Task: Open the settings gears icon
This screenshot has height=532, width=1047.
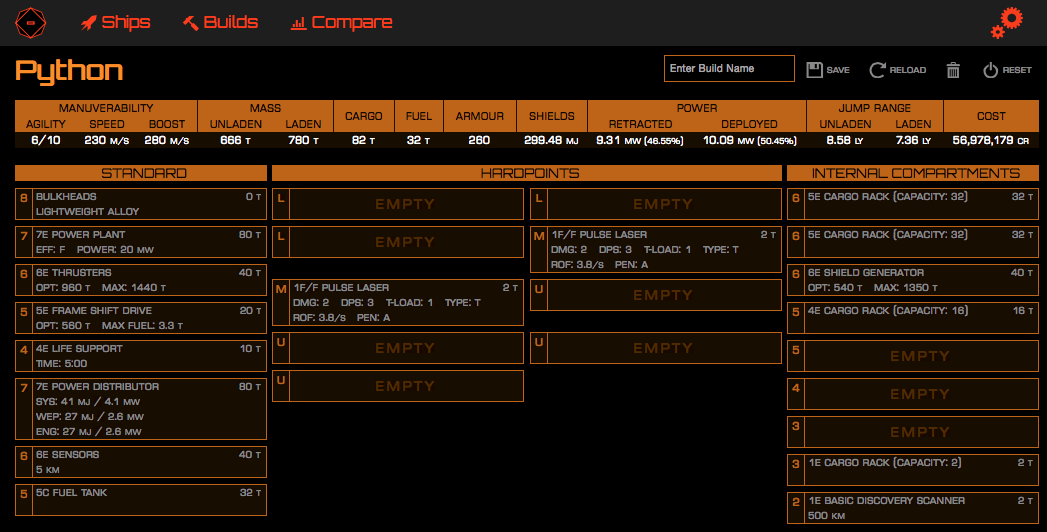Action: (1007, 23)
